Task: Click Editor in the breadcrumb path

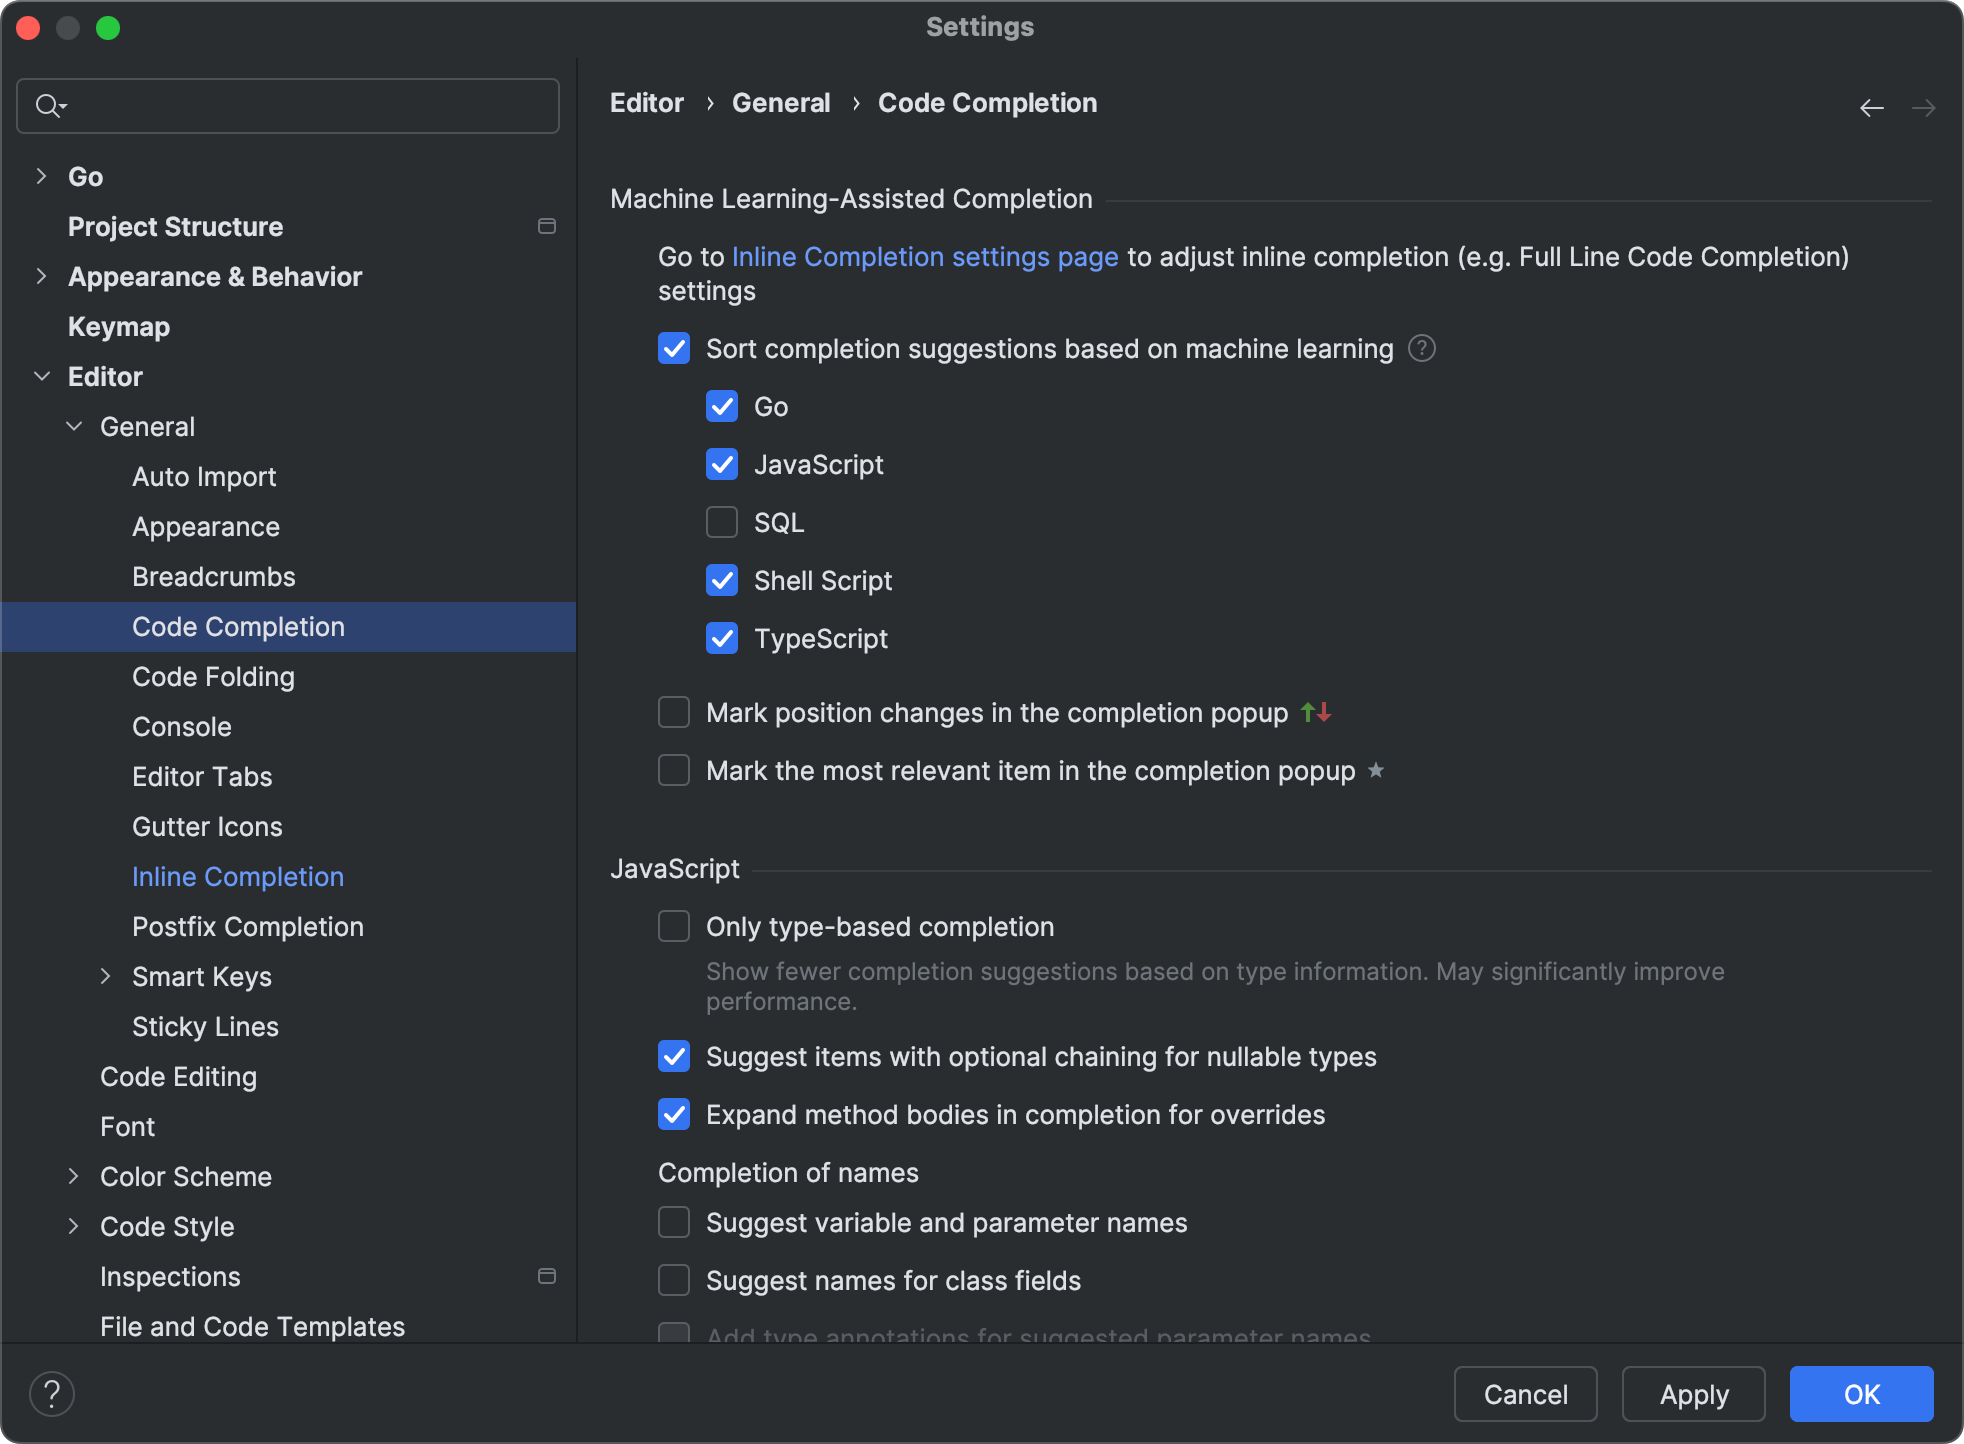Action: point(646,102)
